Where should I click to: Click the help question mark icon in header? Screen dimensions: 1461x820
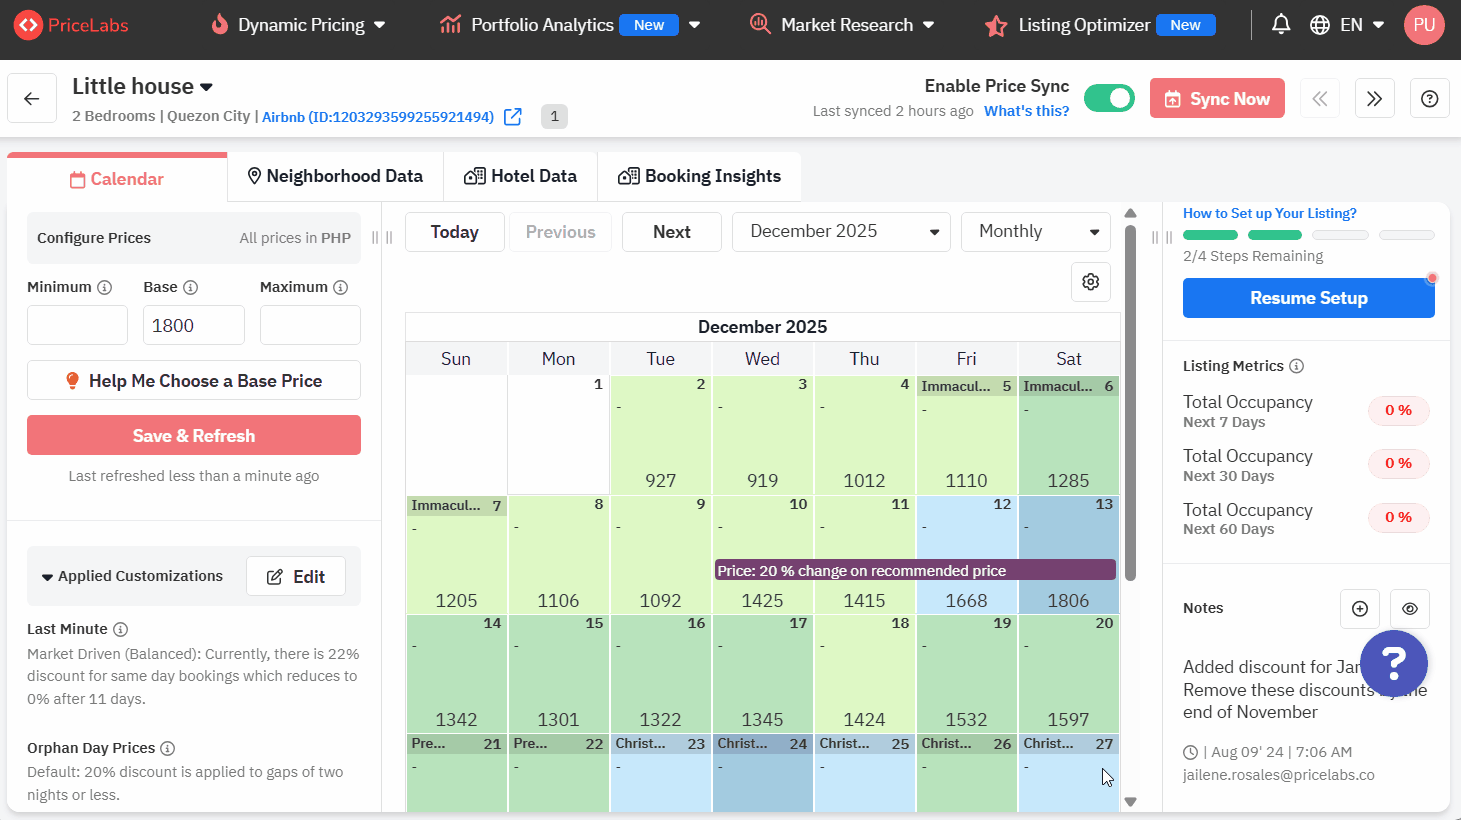pyautogui.click(x=1429, y=99)
